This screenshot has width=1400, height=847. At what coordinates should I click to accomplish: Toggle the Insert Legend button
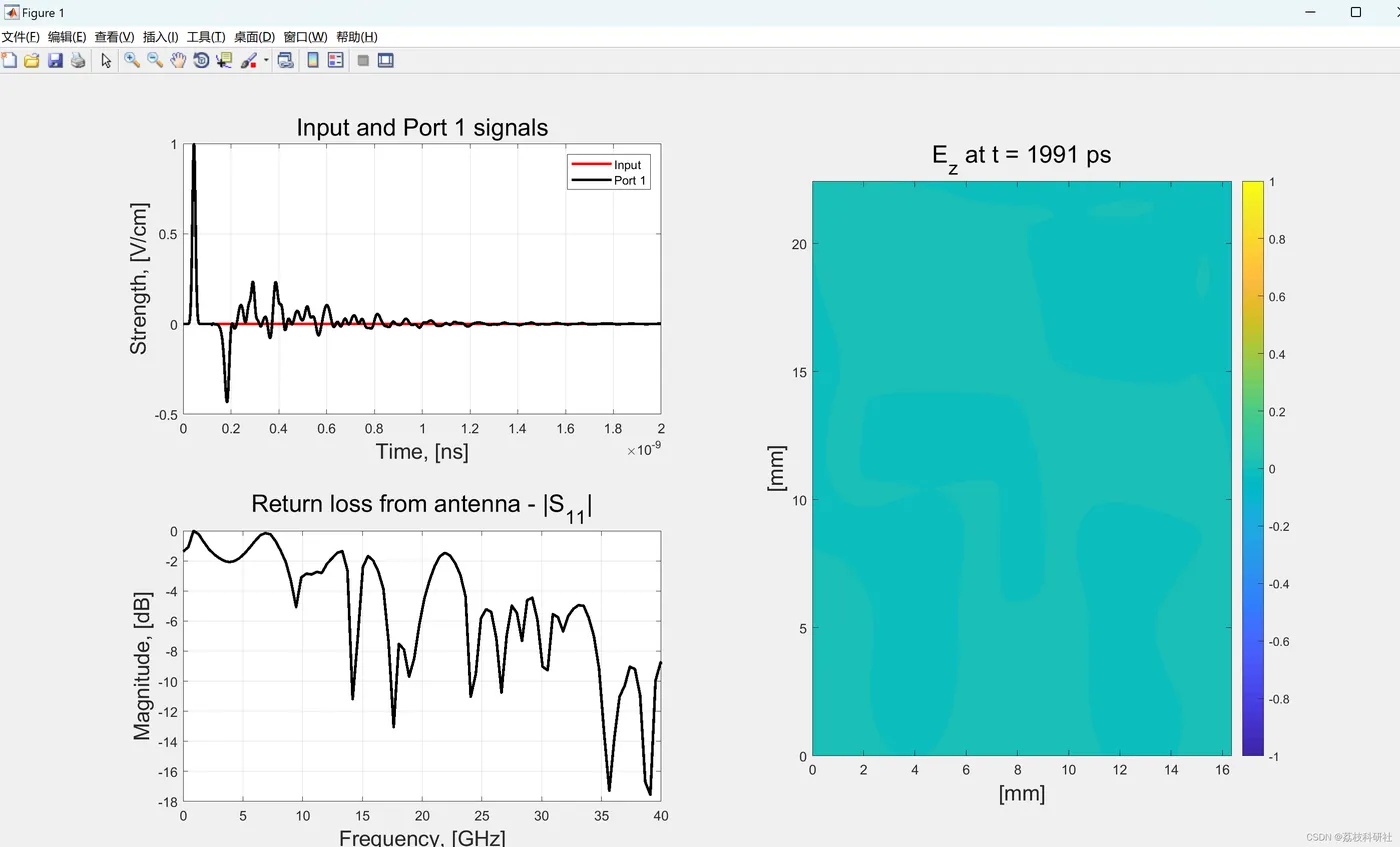click(336, 60)
